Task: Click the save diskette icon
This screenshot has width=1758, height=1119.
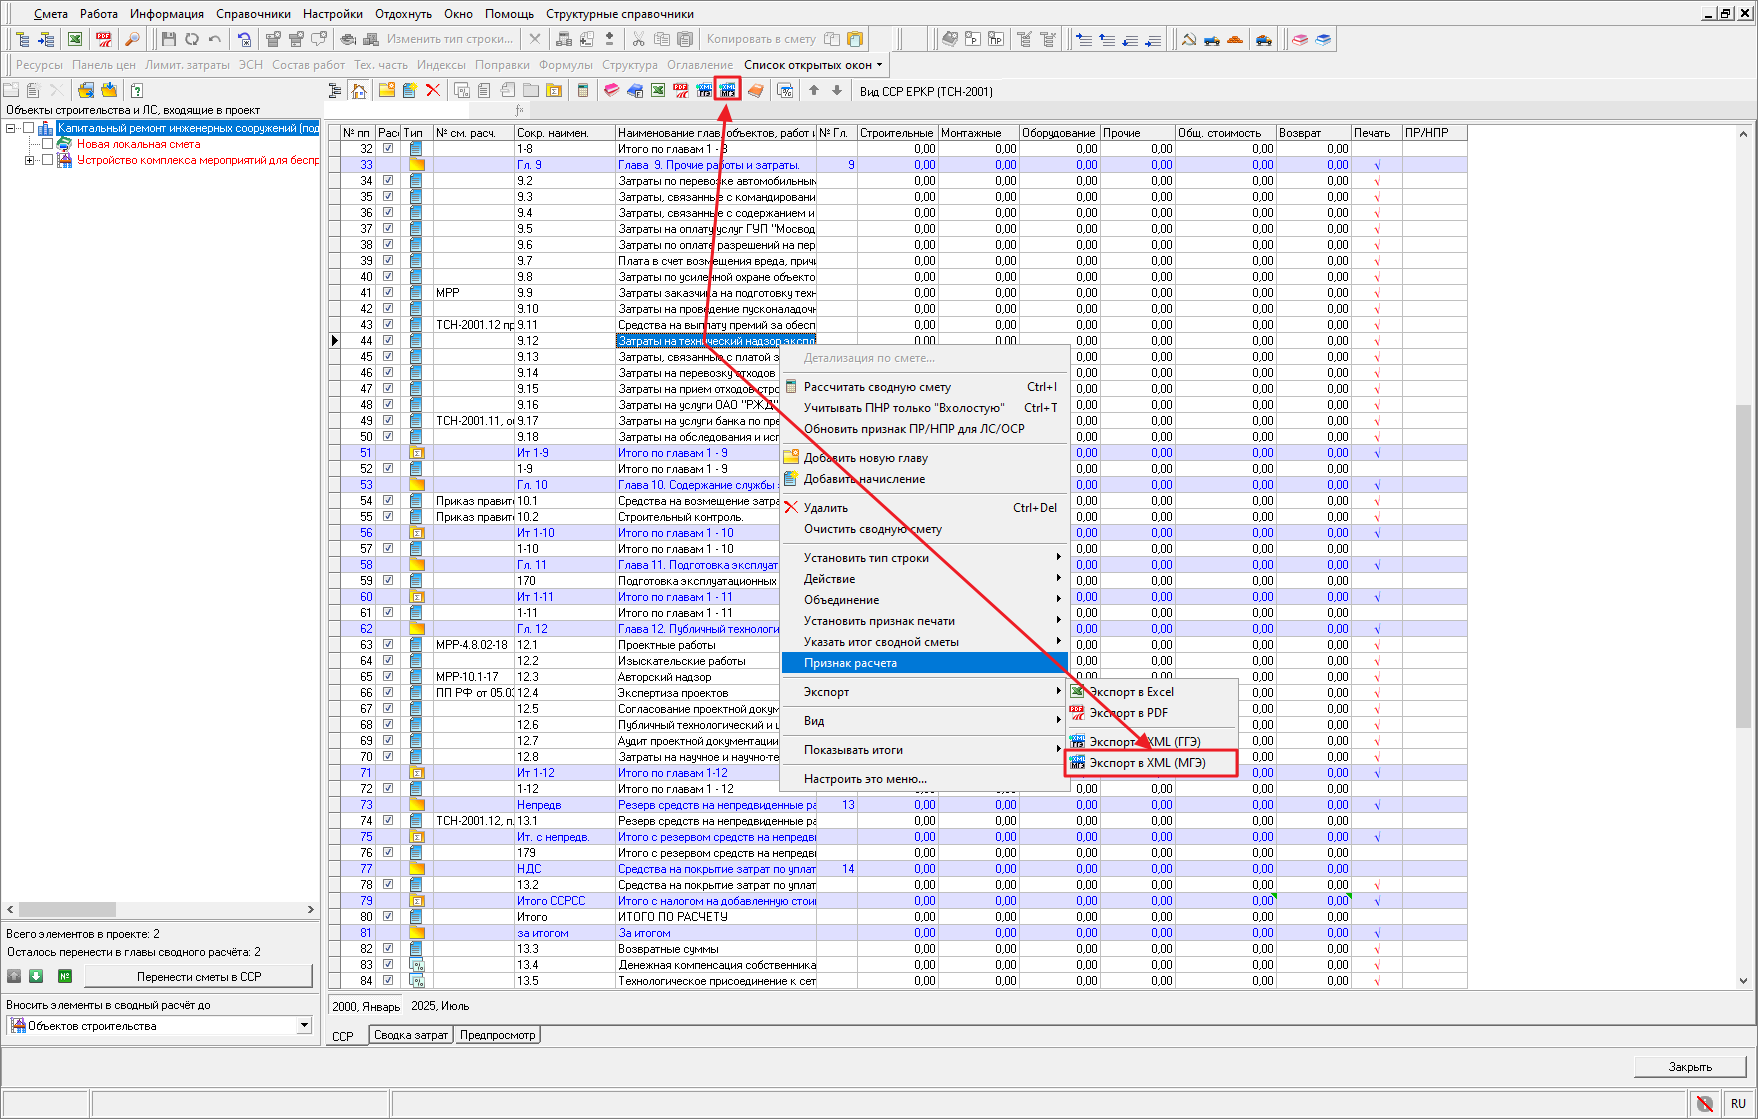Action: click(x=168, y=39)
